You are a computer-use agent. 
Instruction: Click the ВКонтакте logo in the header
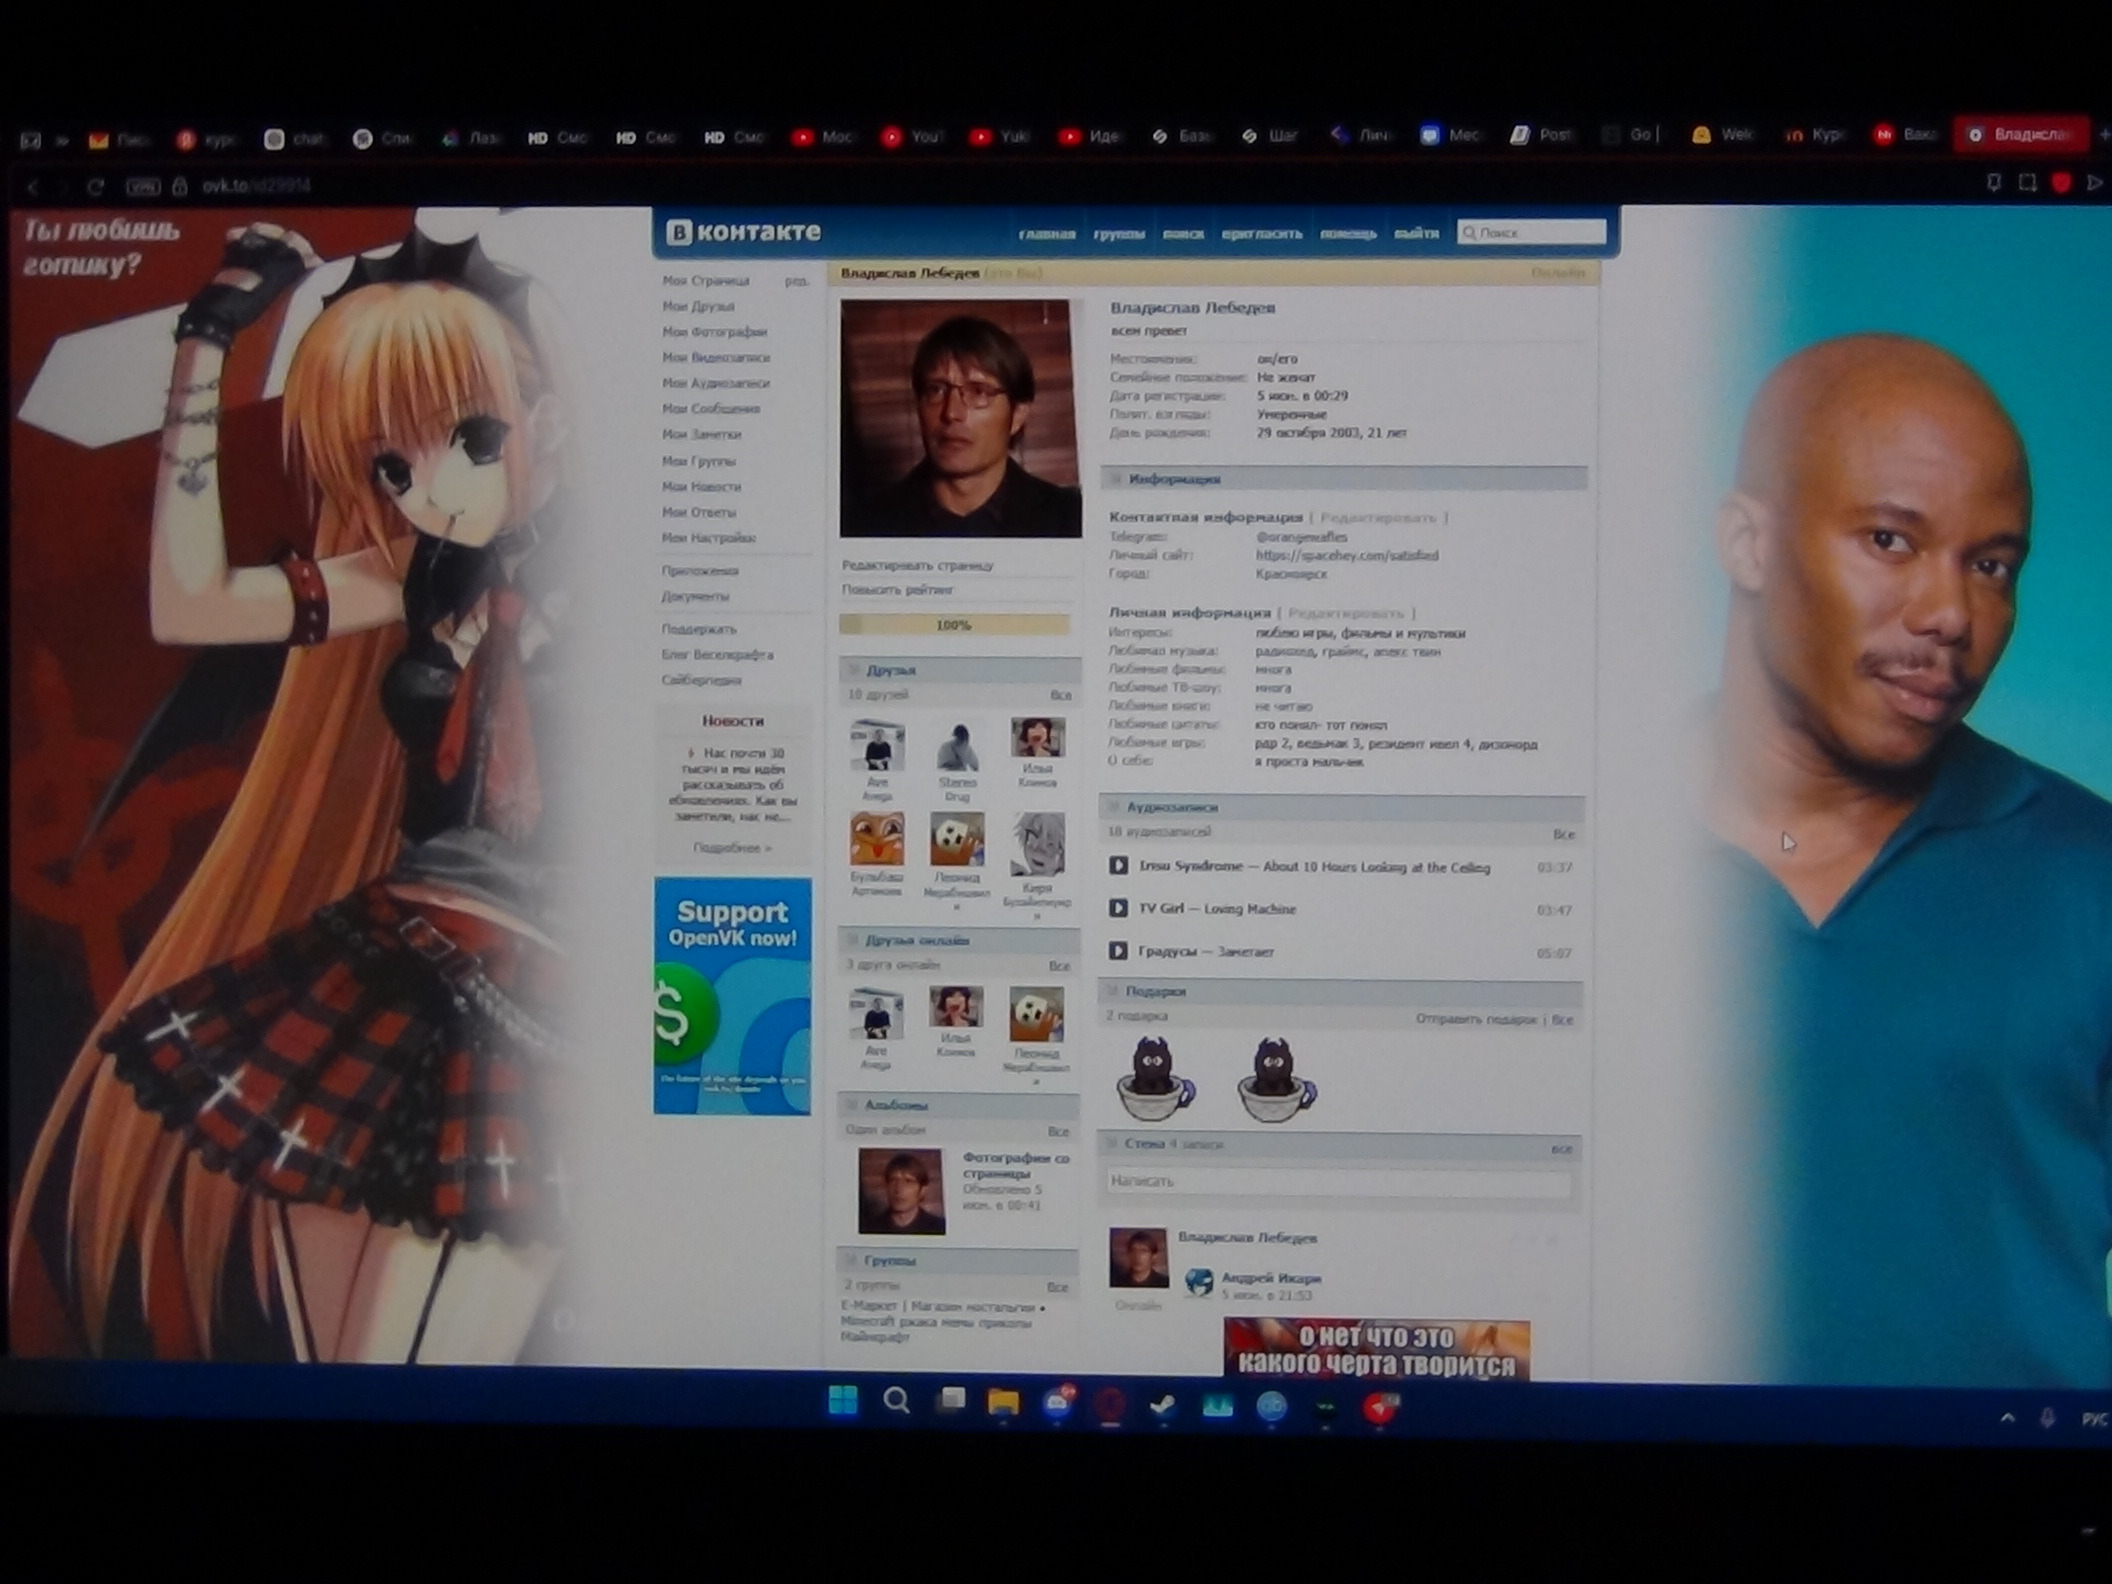(x=744, y=232)
